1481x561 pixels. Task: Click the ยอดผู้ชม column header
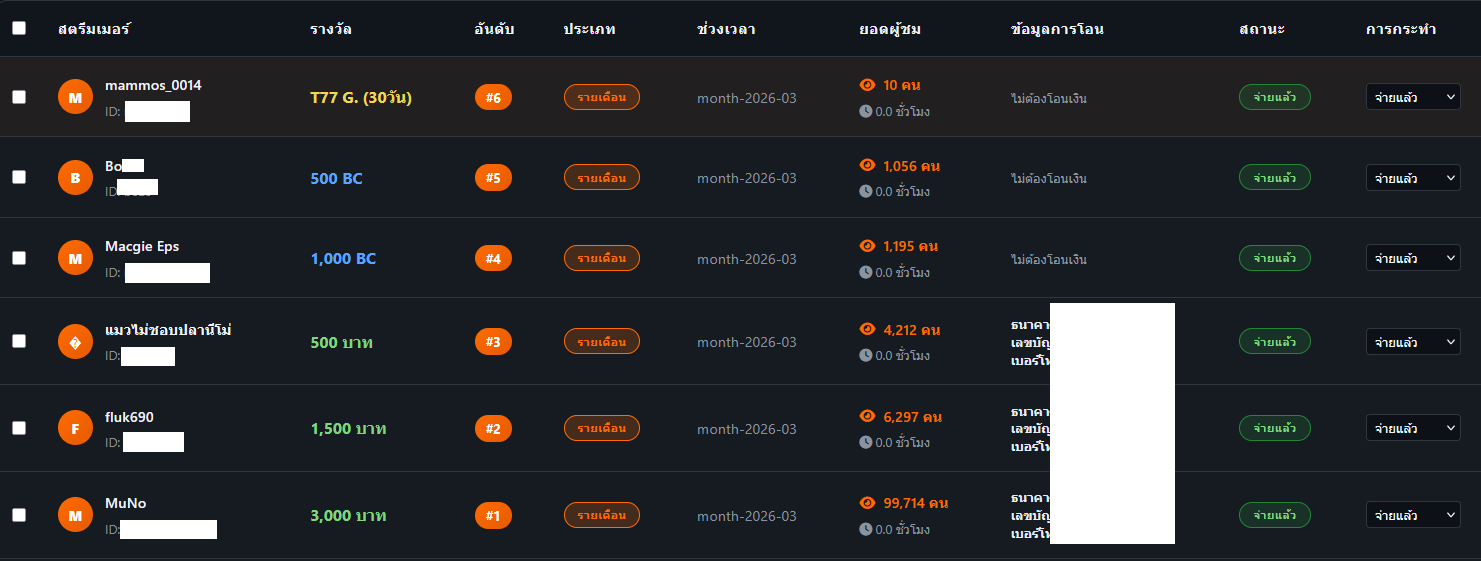[890, 29]
